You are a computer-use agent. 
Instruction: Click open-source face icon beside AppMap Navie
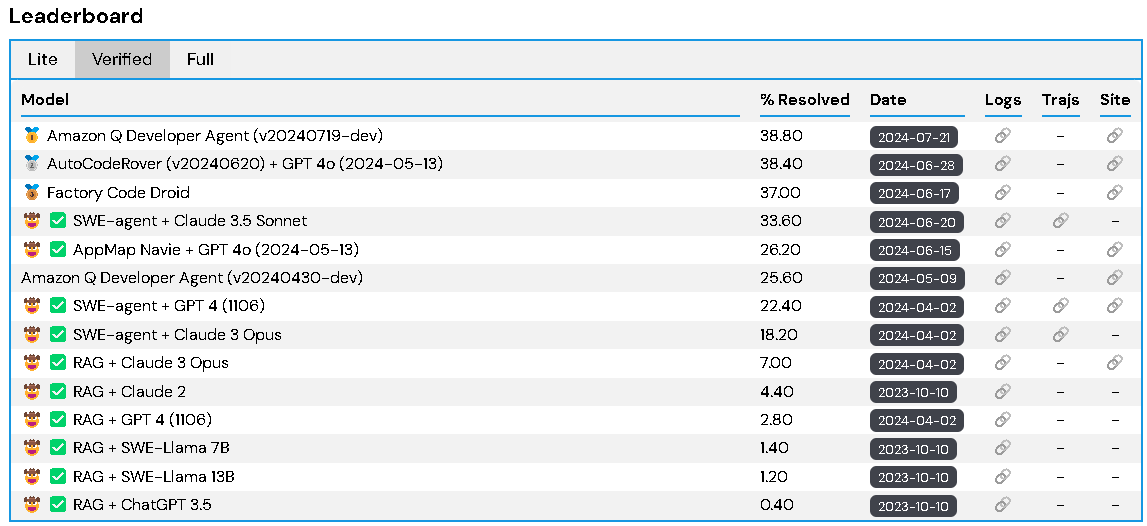tap(31, 249)
